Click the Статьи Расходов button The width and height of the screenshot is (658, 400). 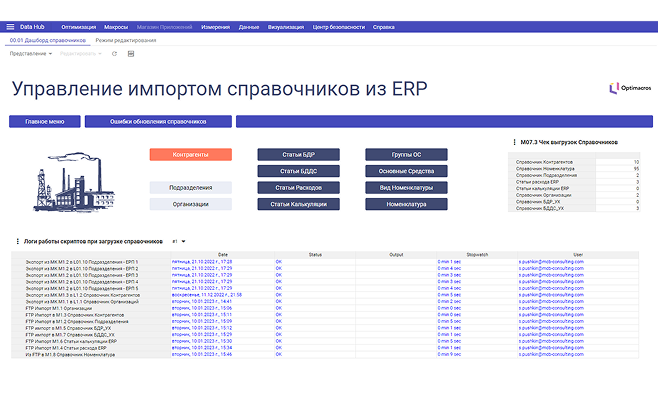point(298,188)
